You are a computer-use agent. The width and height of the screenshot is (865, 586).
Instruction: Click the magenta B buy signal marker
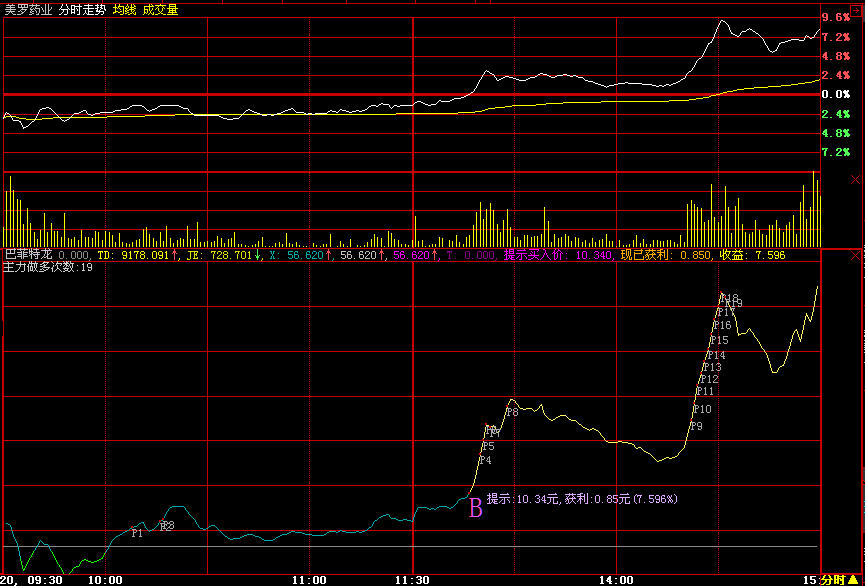(476, 508)
